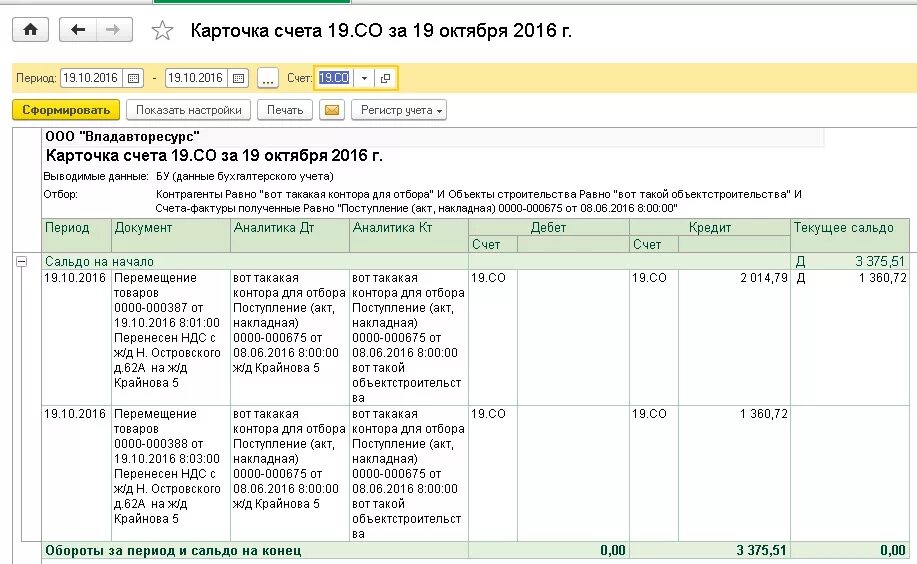Send report by email envelope icon
This screenshot has height=564, width=917.
tap(332, 110)
